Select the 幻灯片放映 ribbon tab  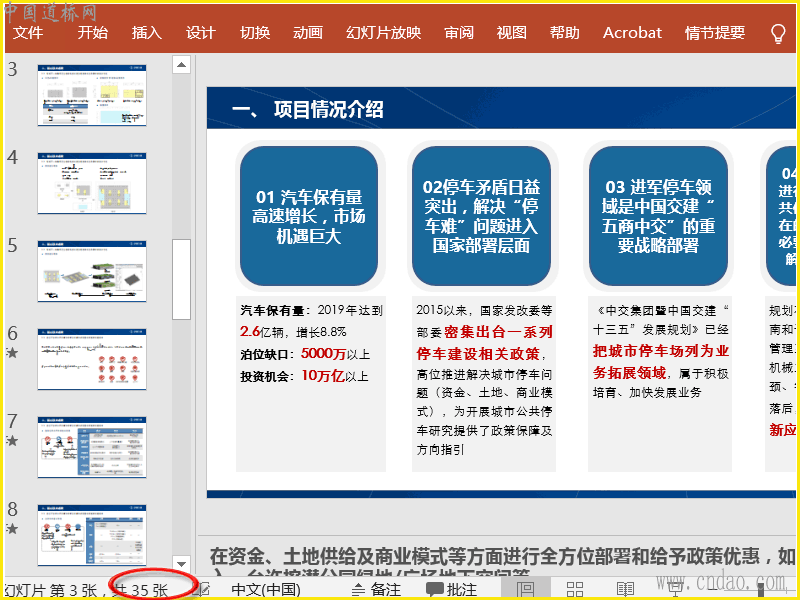point(384,33)
